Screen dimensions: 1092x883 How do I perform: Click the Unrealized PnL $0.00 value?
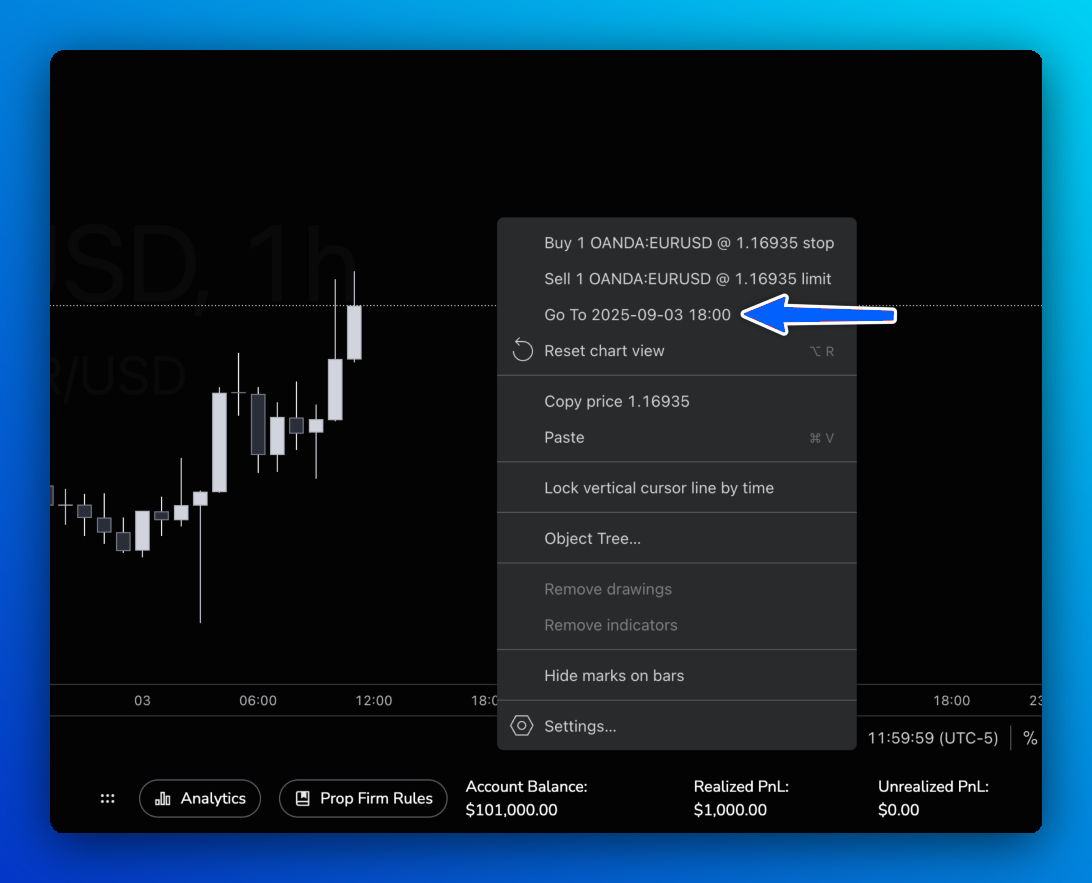tap(898, 810)
